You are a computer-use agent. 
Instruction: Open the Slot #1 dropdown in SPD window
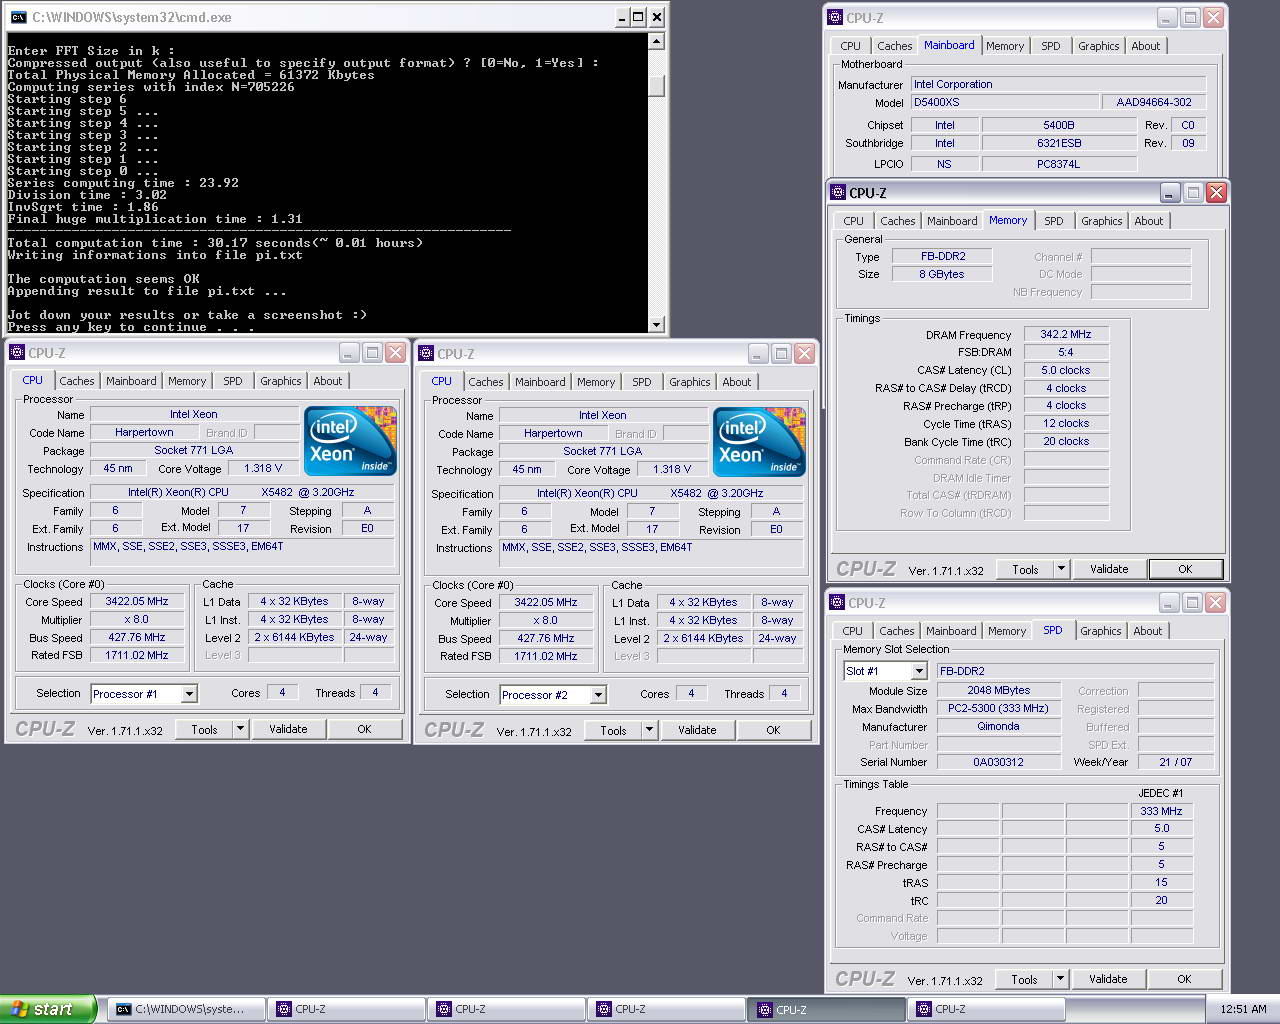pos(919,671)
